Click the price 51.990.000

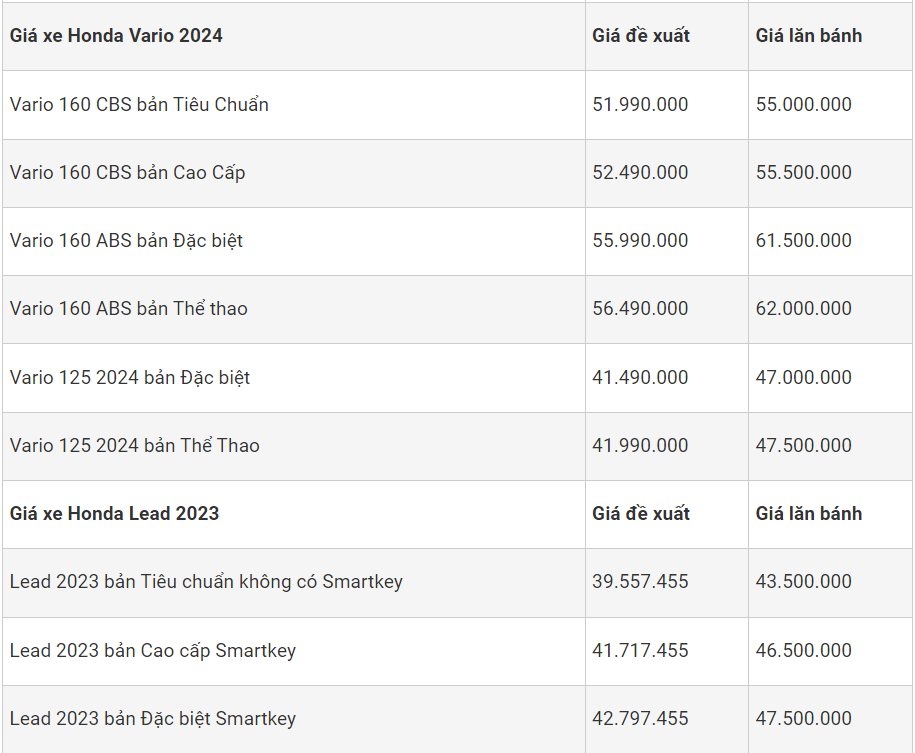[640, 104]
